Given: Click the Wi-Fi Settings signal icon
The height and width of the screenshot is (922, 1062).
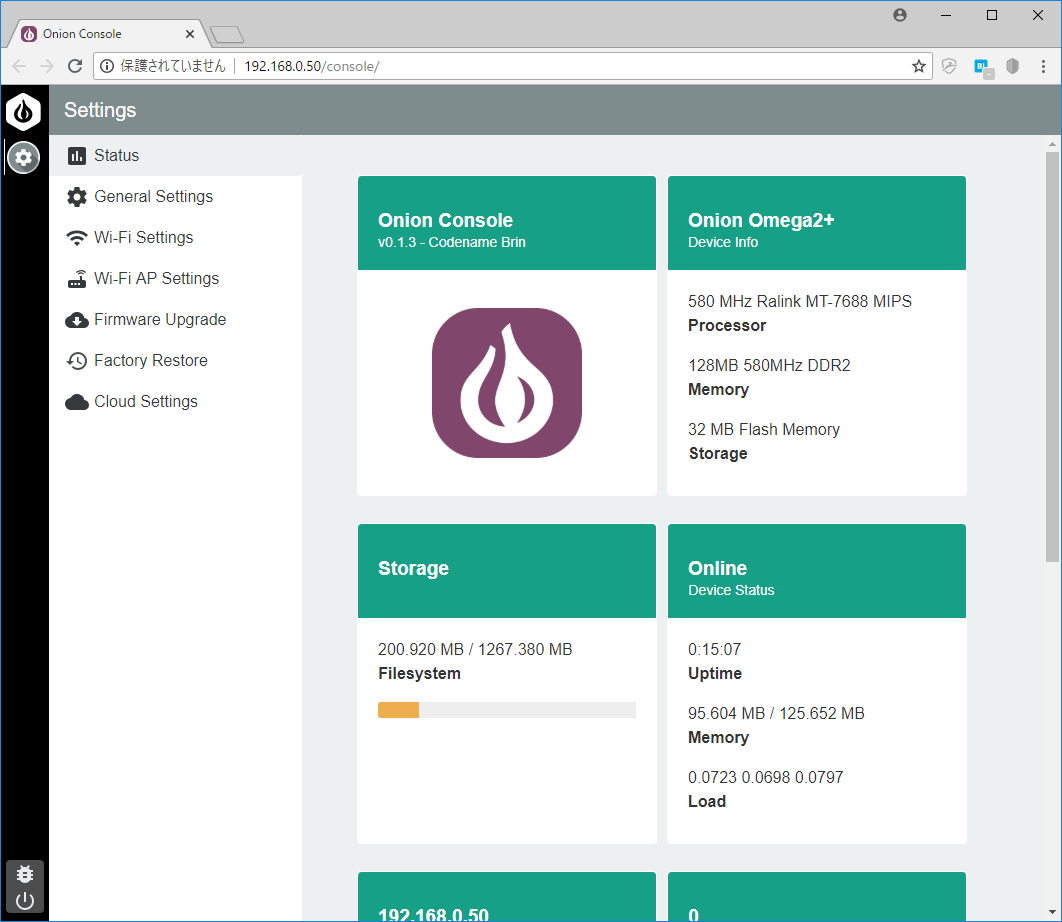Looking at the screenshot, I should click(77, 238).
